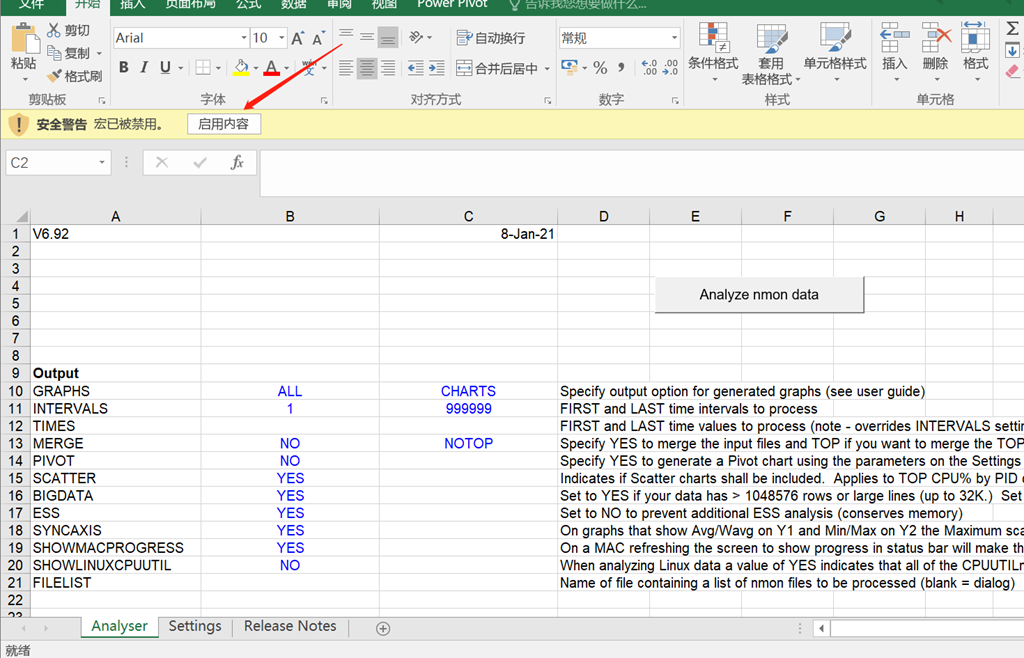1024x658 pixels.
Task: Increase font size with larger A icon
Action: (x=297, y=39)
